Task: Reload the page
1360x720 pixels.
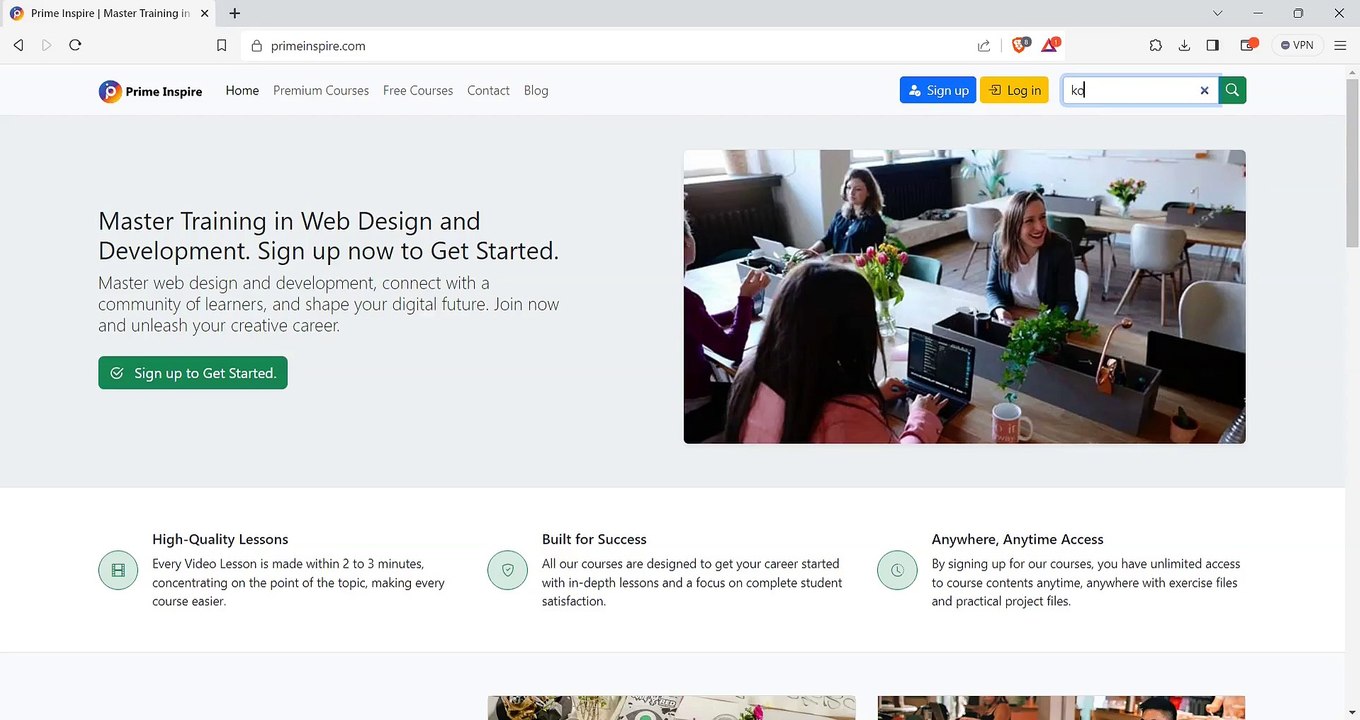Action: (x=75, y=45)
